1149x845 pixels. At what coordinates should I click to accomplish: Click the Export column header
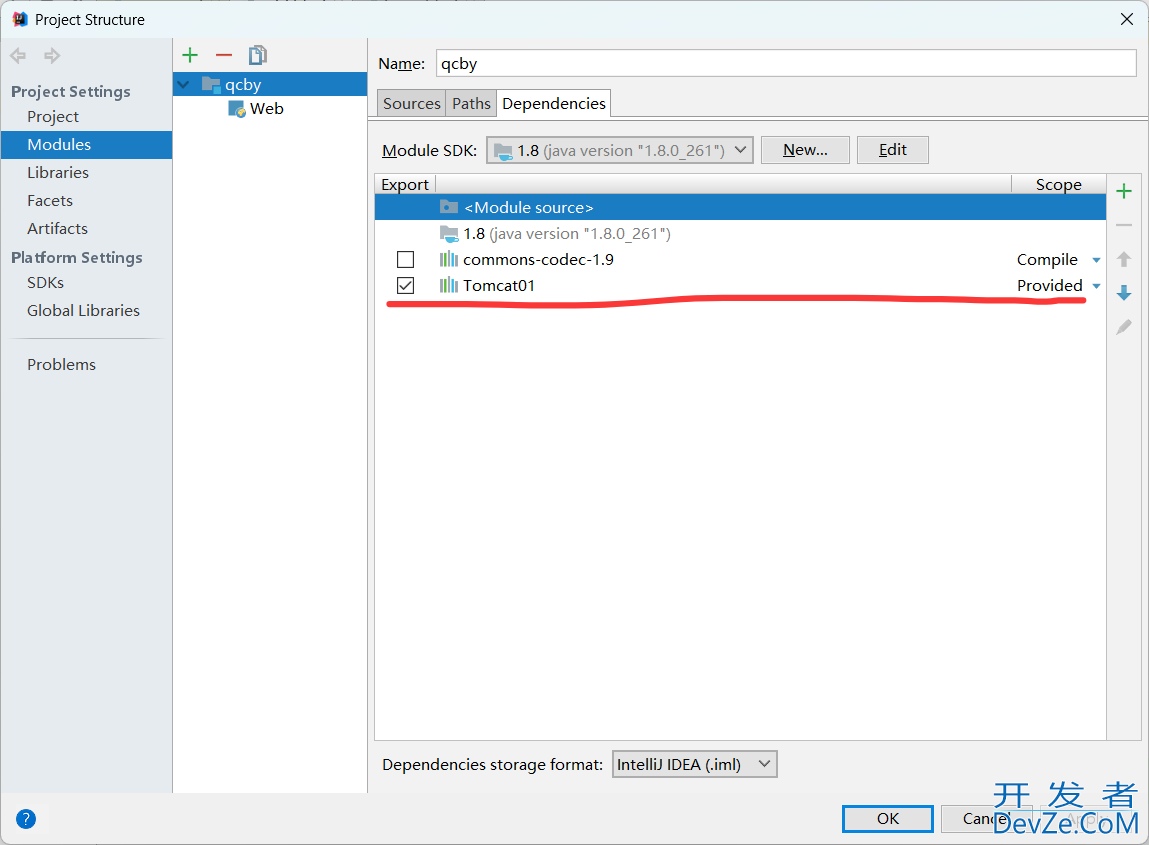[404, 184]
